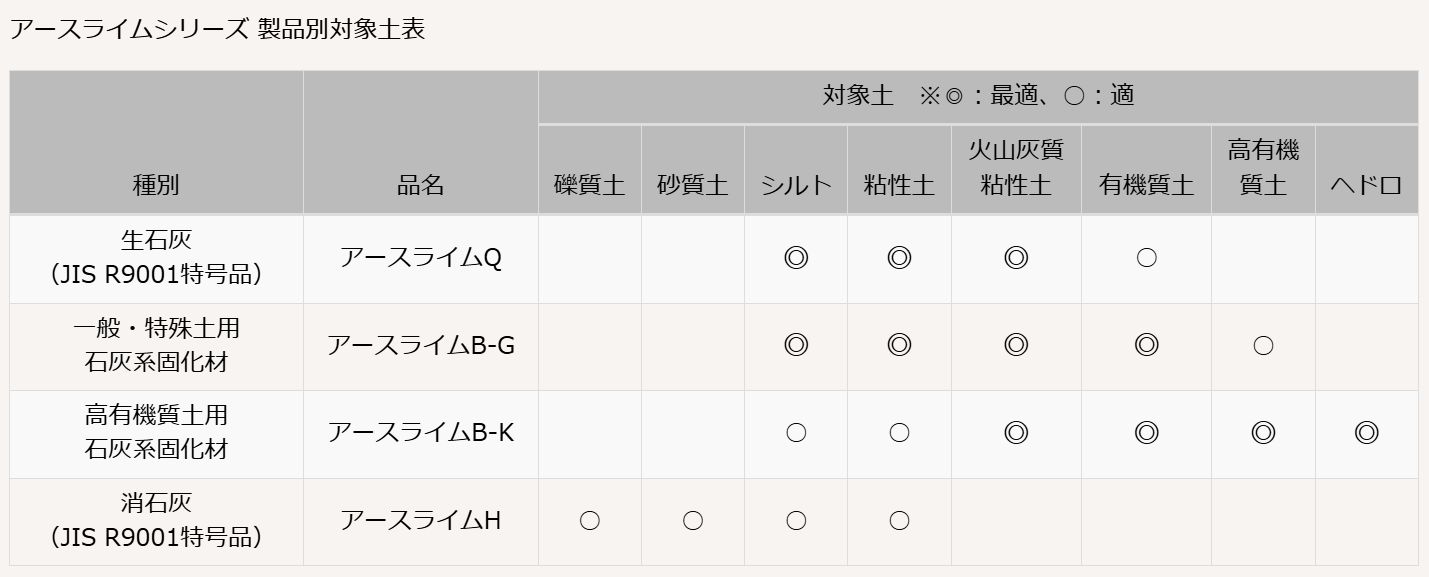Click the 生石灰 (JIS R9001特号品) category cell
The height and width of the screenshot is (577, 1429).
pyautogui.click(x=156, y=259)
